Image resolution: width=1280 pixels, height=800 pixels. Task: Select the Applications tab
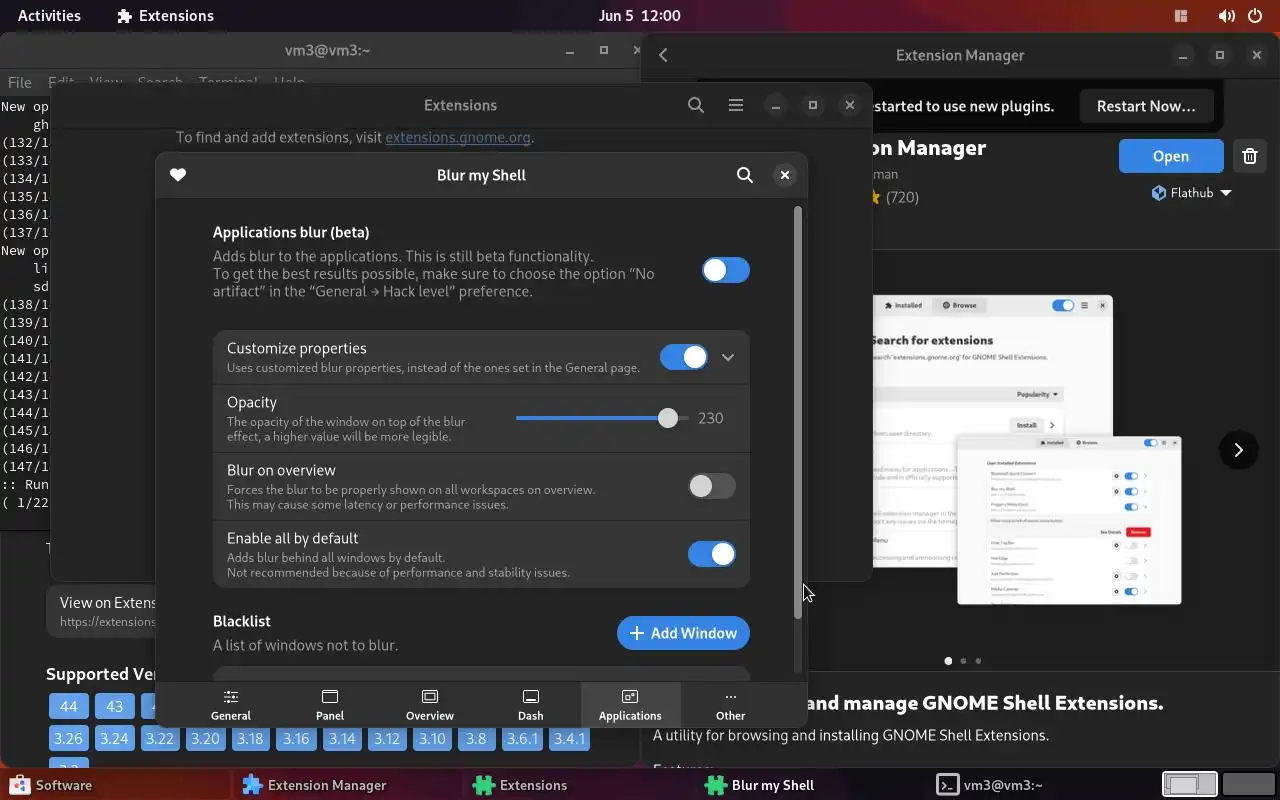click(x=630, y=705)
